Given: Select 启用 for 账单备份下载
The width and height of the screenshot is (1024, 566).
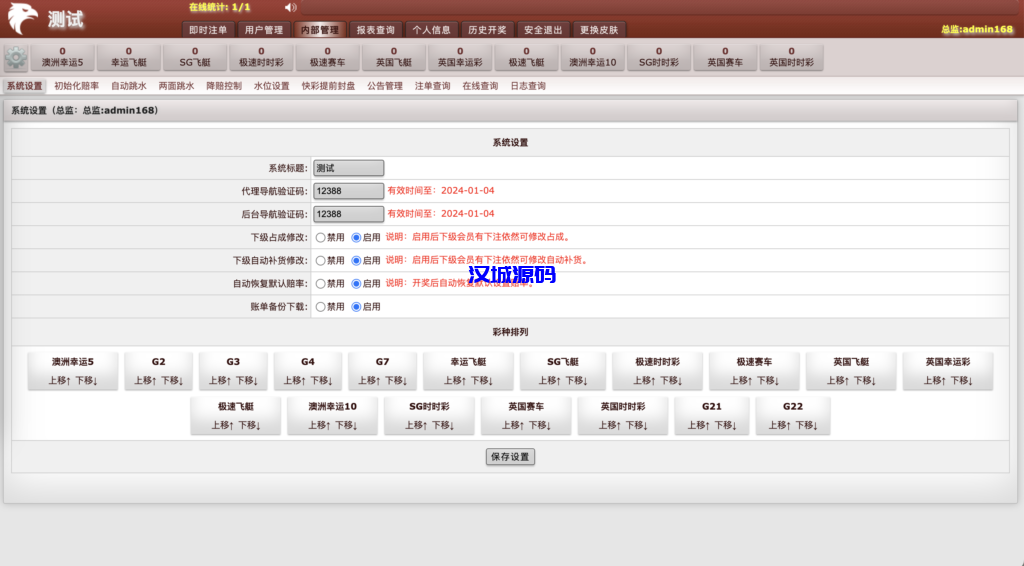Looking at the screenshot, I should pos(356,307).
